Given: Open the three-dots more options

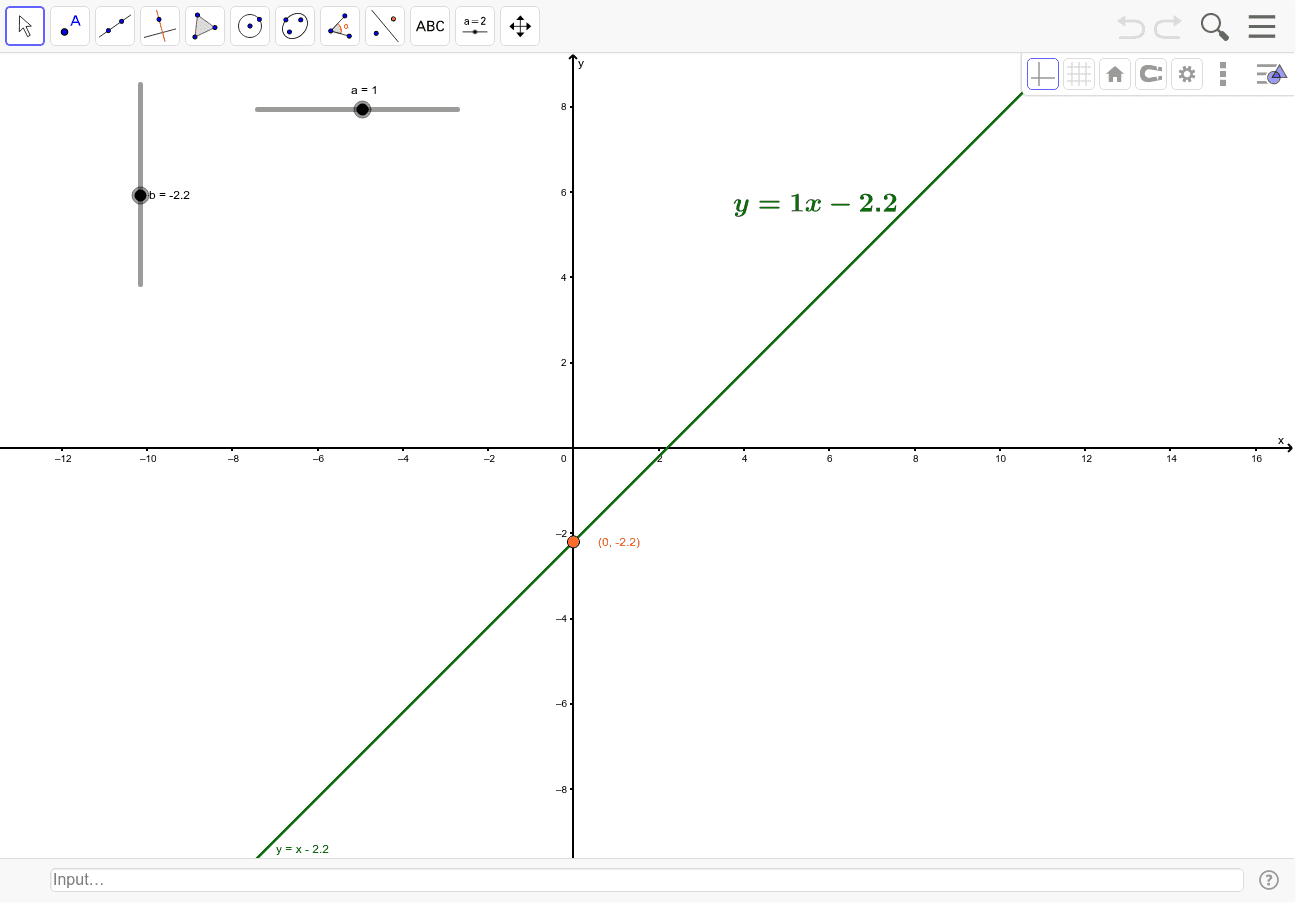Looking at the screenshot, I should click(1223, 74).
